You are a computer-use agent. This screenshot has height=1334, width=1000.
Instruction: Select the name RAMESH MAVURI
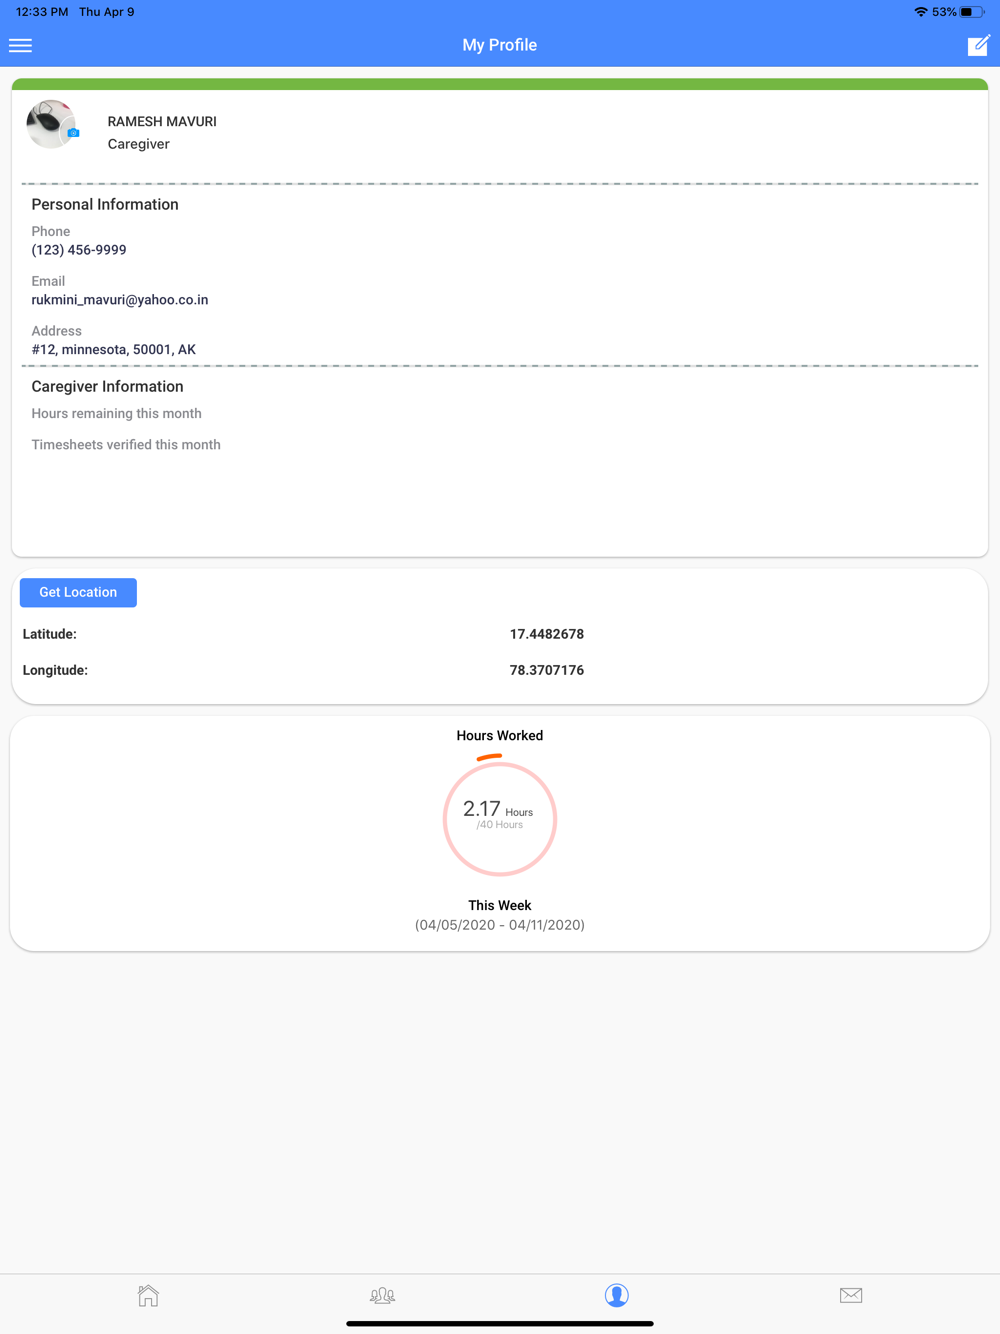(x=162, y=121)
